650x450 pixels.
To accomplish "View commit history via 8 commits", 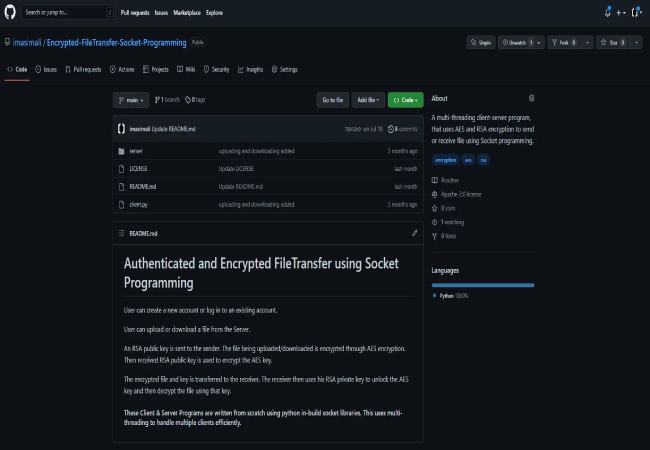I will coord(403,129).
